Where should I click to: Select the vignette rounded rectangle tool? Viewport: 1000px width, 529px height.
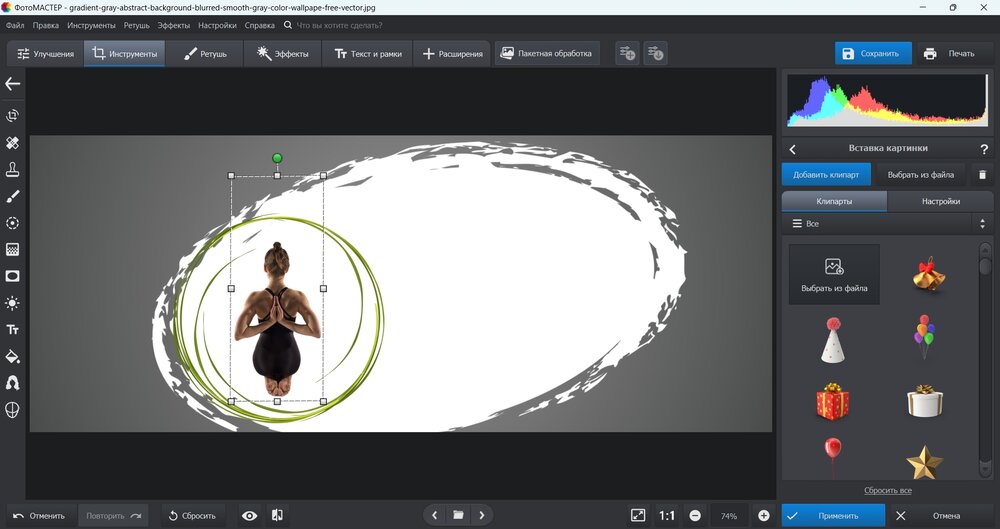pos(13,276)
